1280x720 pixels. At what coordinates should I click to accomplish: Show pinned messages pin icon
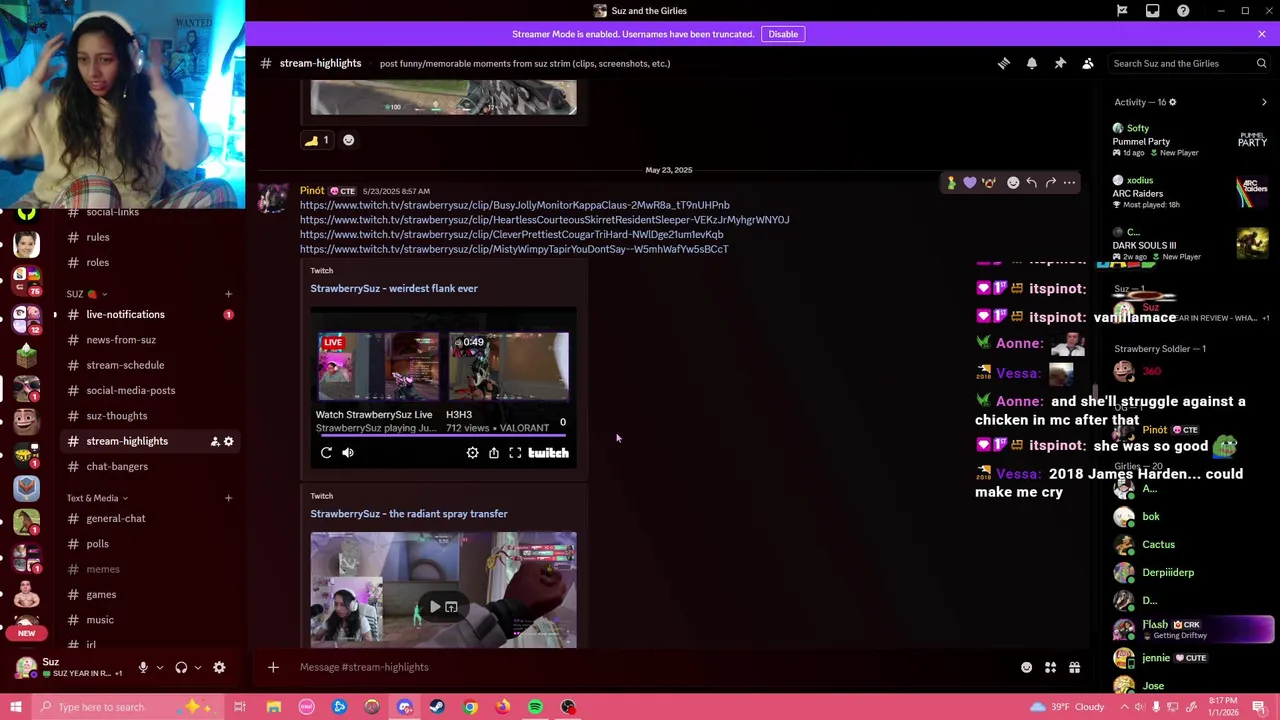(1060, 63)
